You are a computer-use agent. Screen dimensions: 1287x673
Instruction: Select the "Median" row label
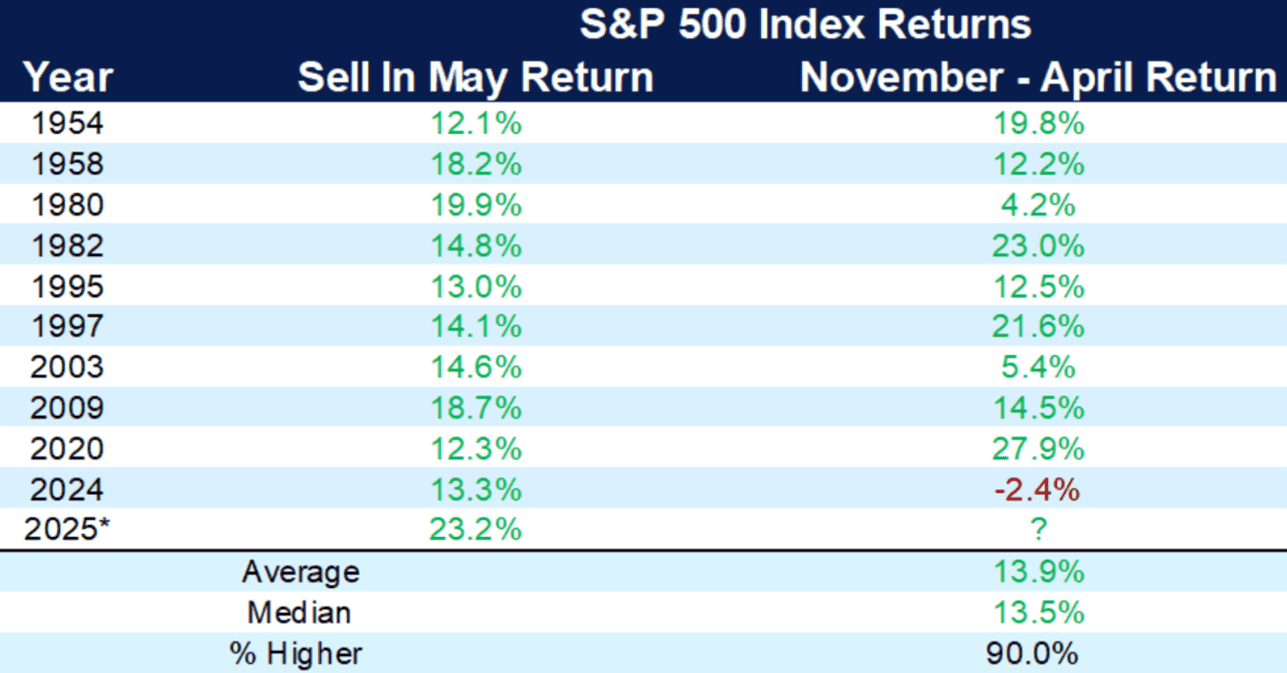pos(301,613)
